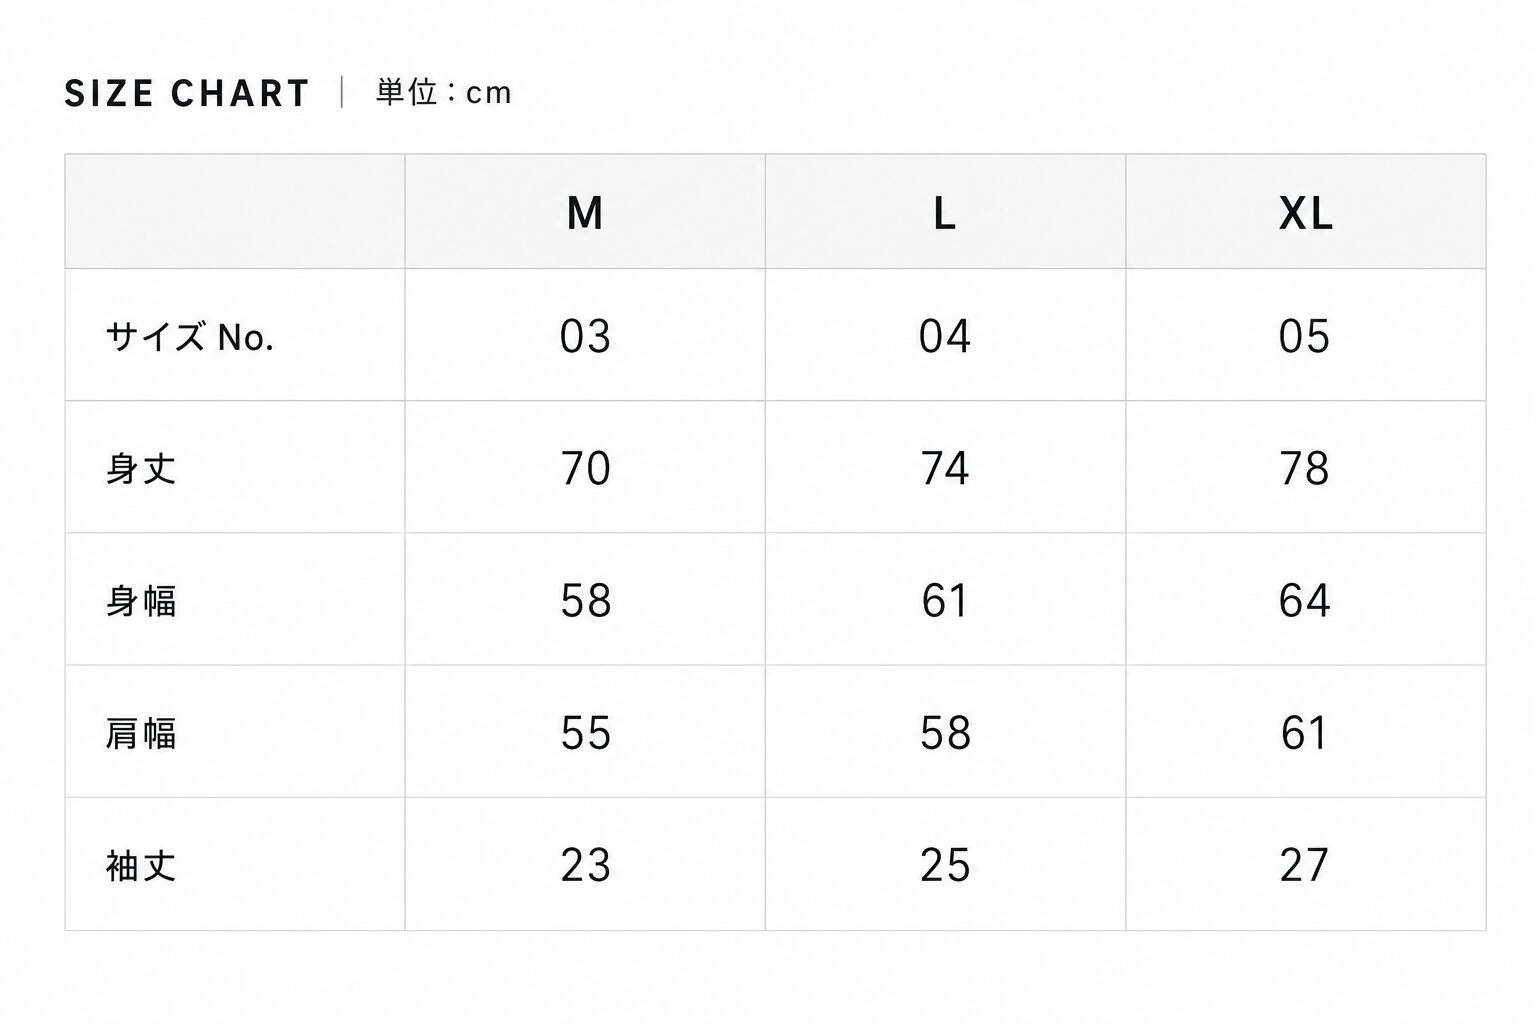Click the XL body length value 78
This screenshot has width=1536, height=1024.
[x=1305, y=468]
